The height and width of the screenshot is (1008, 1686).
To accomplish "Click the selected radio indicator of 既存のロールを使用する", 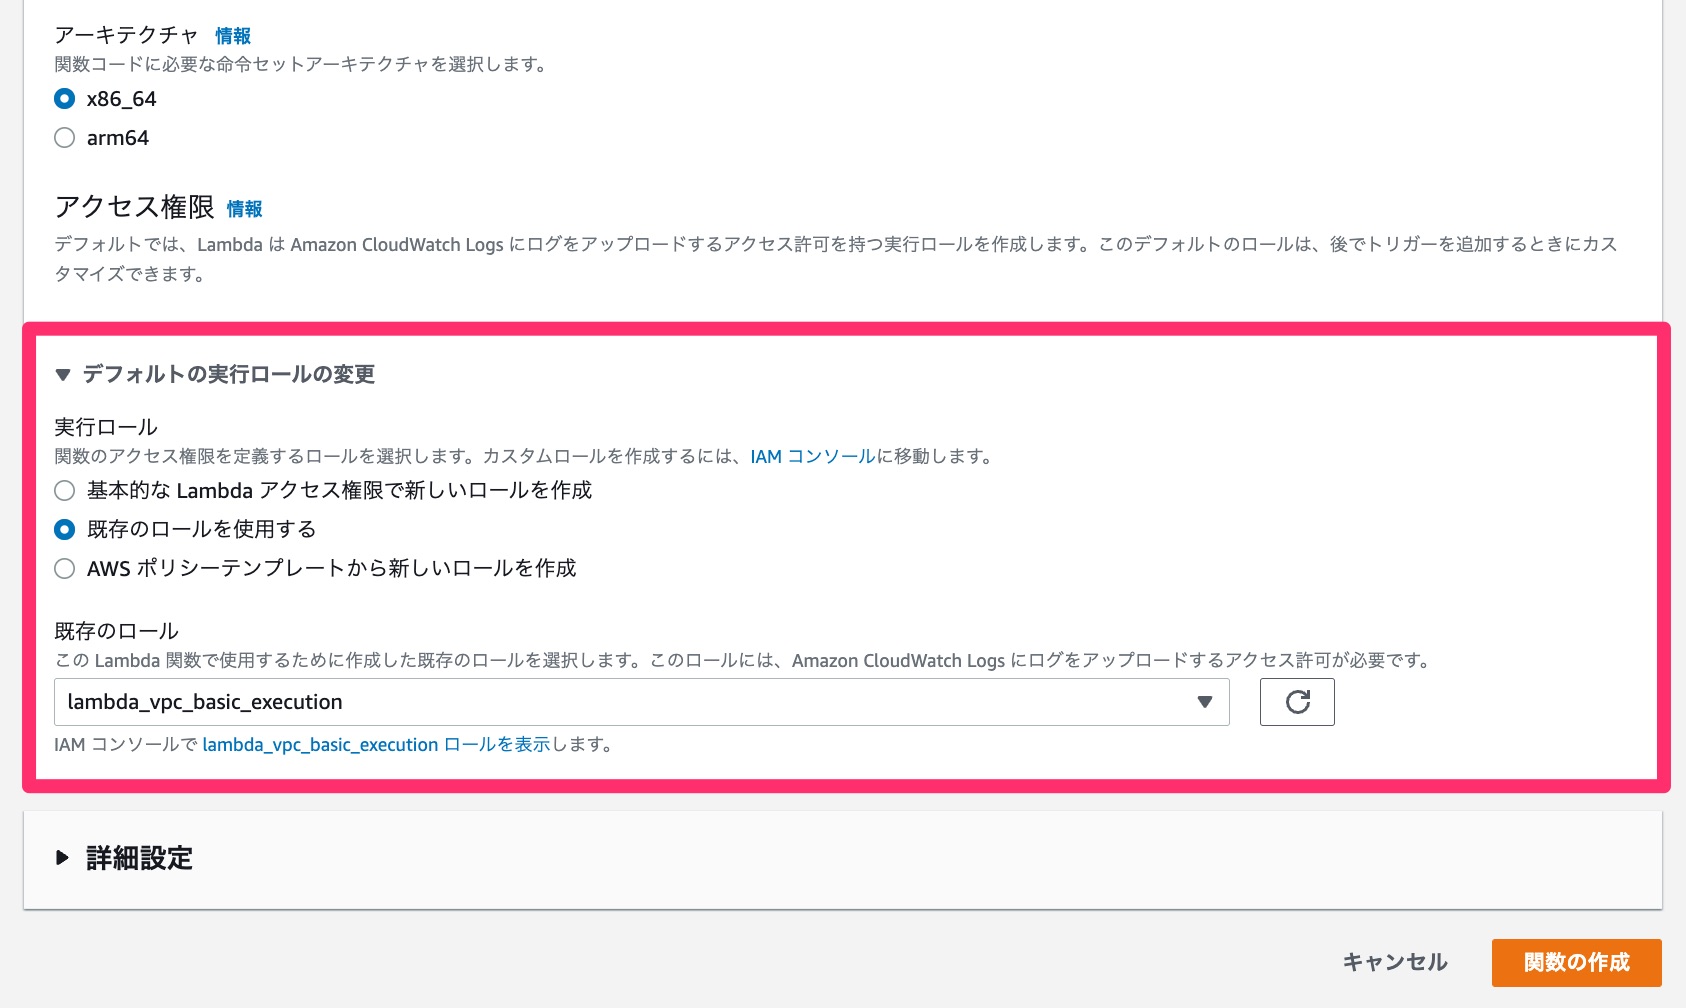I will [x=64, y=529].
